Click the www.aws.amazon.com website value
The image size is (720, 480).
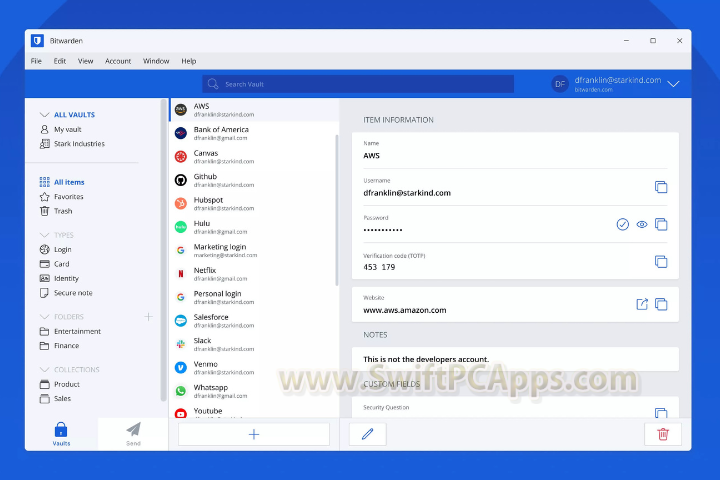(x=405, y=310)
